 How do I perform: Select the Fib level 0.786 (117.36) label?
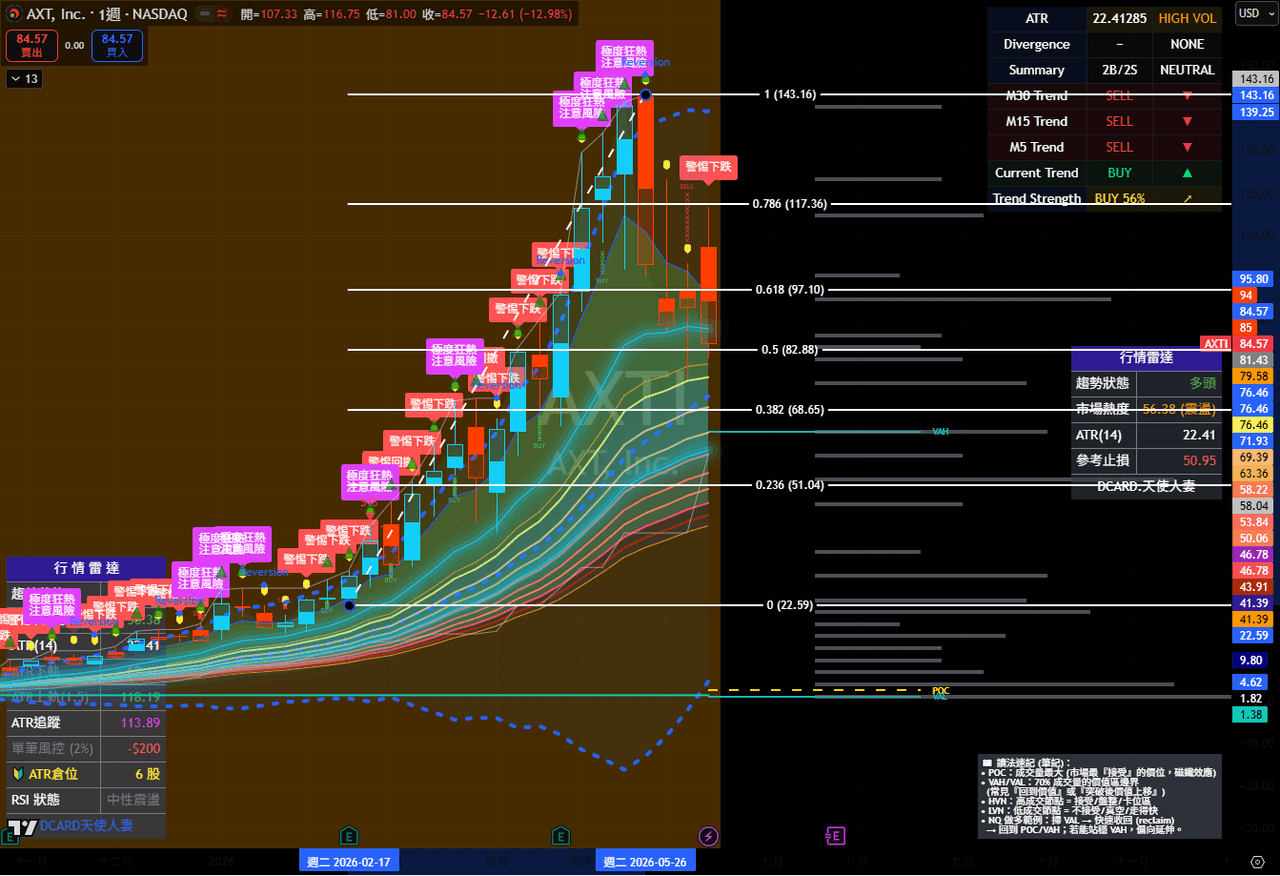[790, 204]
